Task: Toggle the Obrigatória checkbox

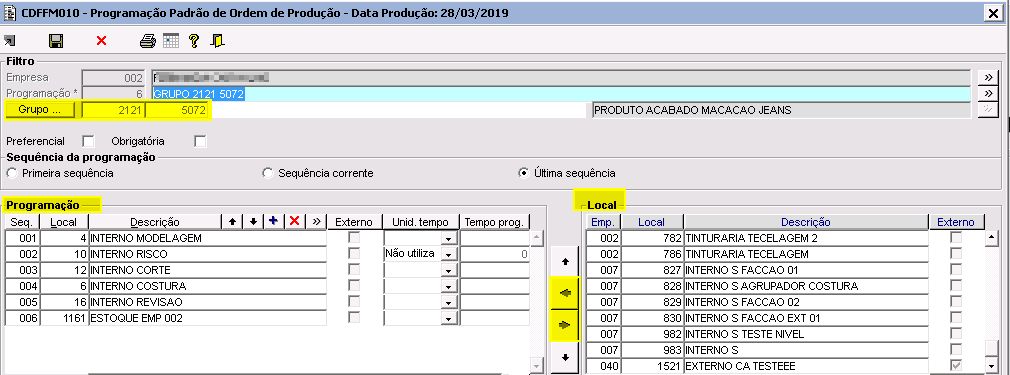Action: coord(200,141)
